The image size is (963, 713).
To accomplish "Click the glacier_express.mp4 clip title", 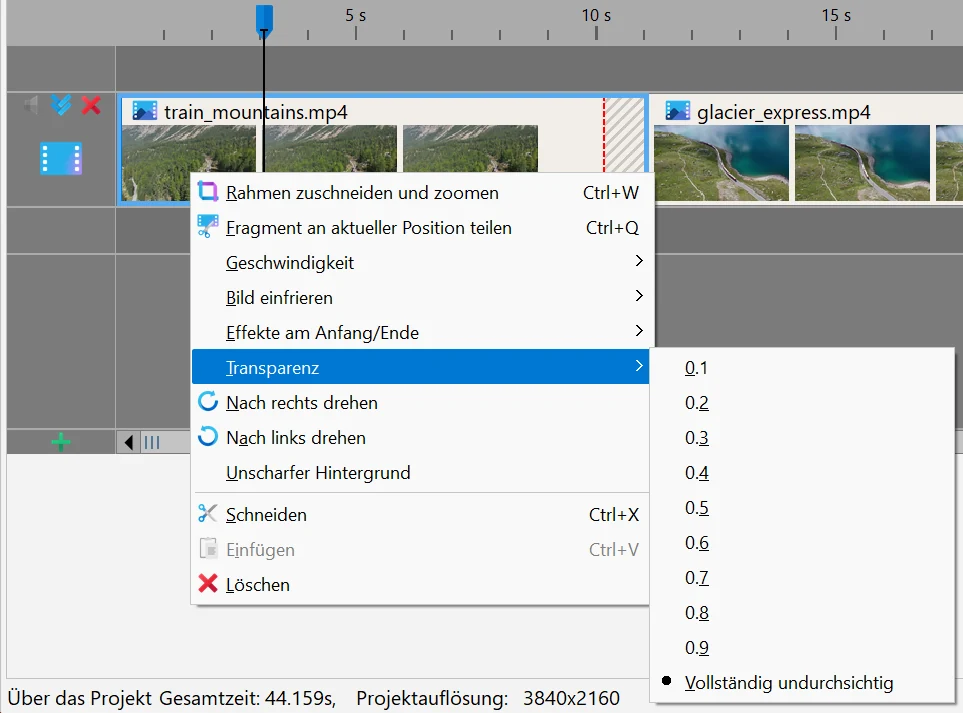I will coord(784,112).
